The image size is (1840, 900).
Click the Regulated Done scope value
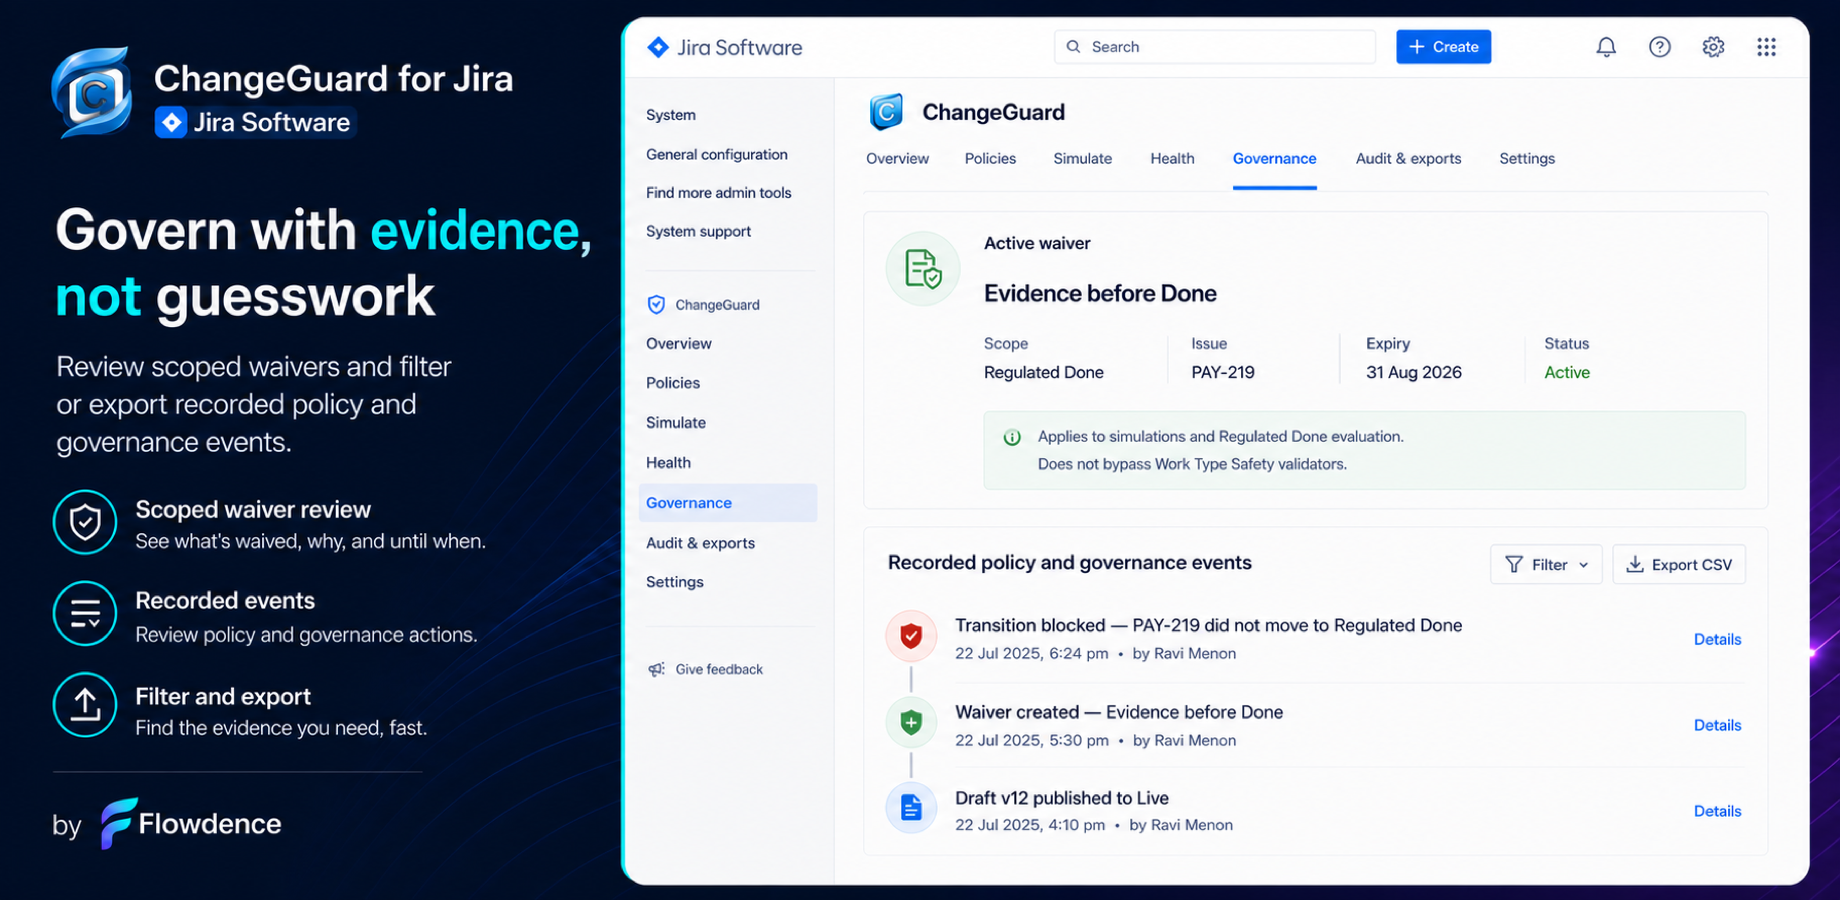click(x=1044, y=372)
